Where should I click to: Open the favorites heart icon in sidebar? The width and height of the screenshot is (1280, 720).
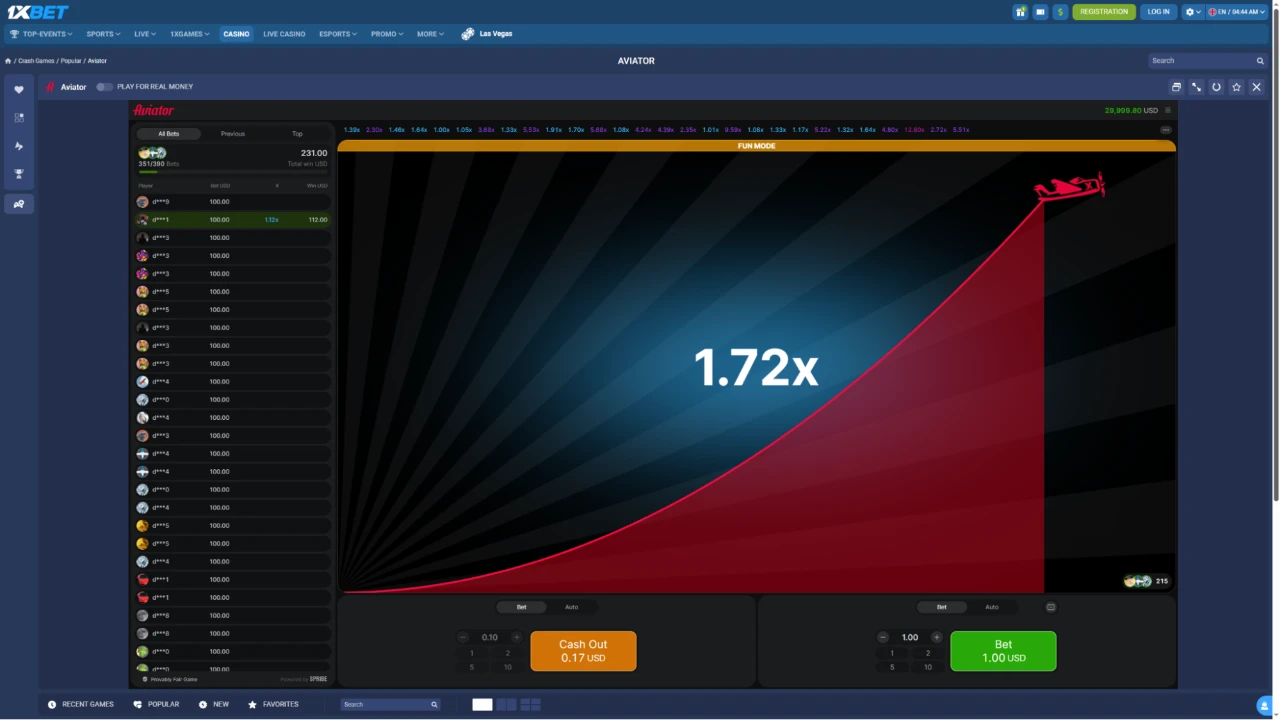[19, 90]
